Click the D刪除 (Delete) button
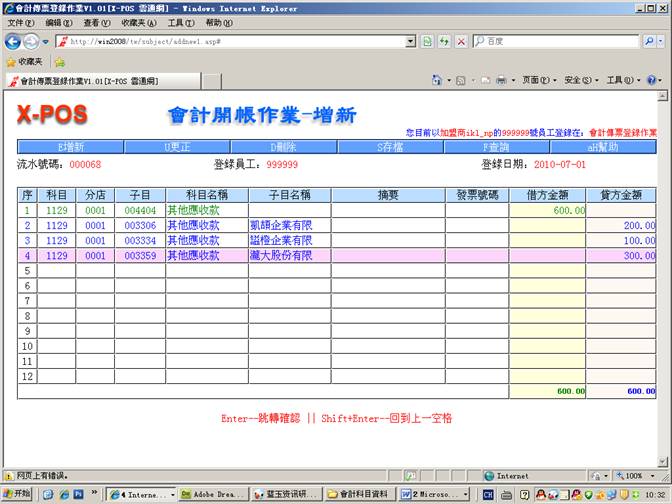This screenshot has width=672, height=504. tap(284, 147)
